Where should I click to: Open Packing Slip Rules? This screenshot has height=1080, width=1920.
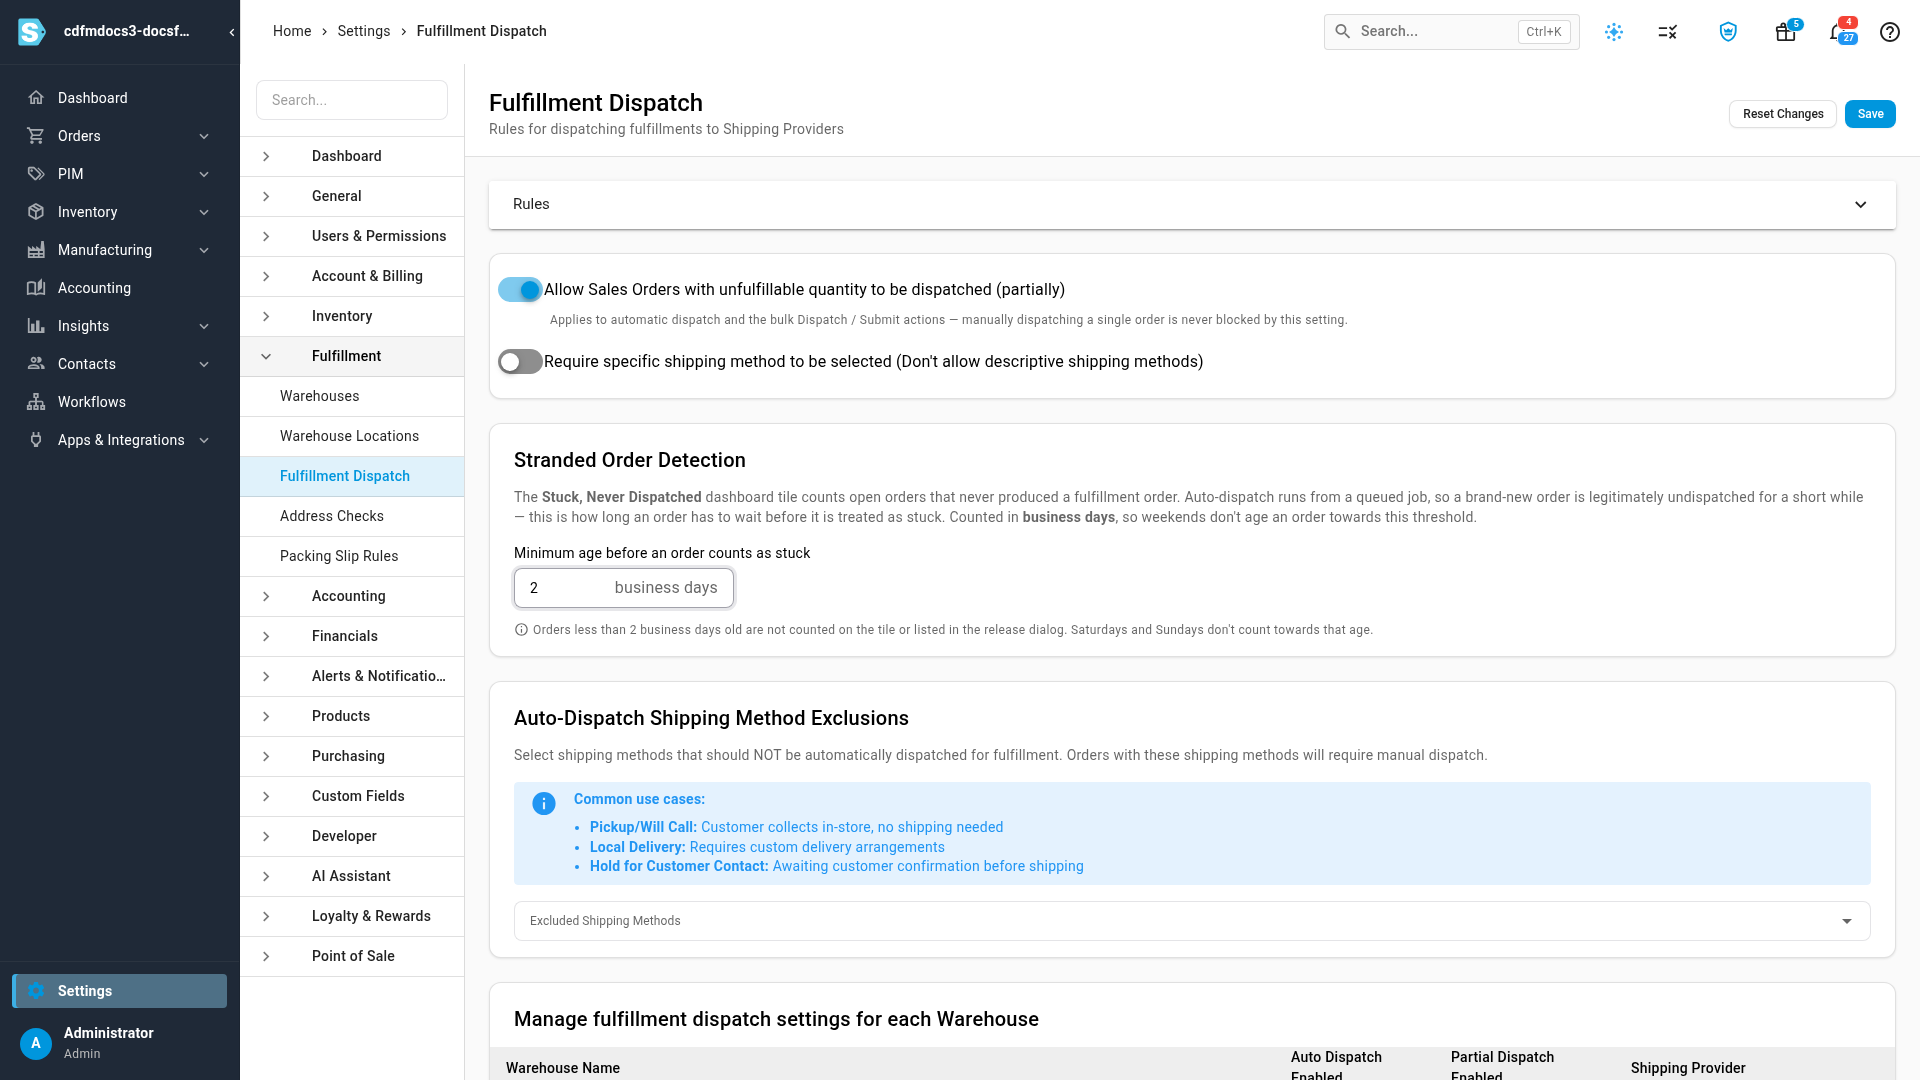[352, 556]
